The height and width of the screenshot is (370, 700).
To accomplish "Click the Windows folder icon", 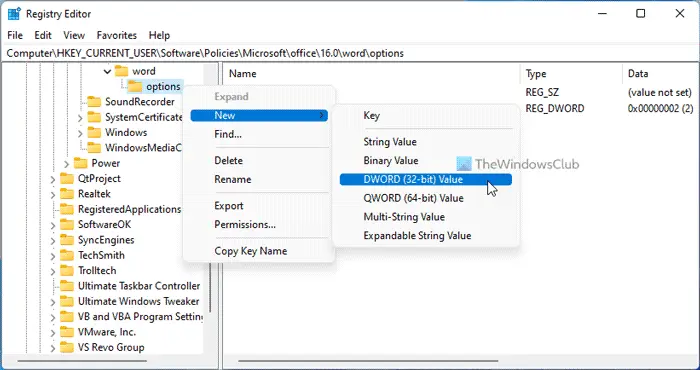I will (x=94, y=133).
